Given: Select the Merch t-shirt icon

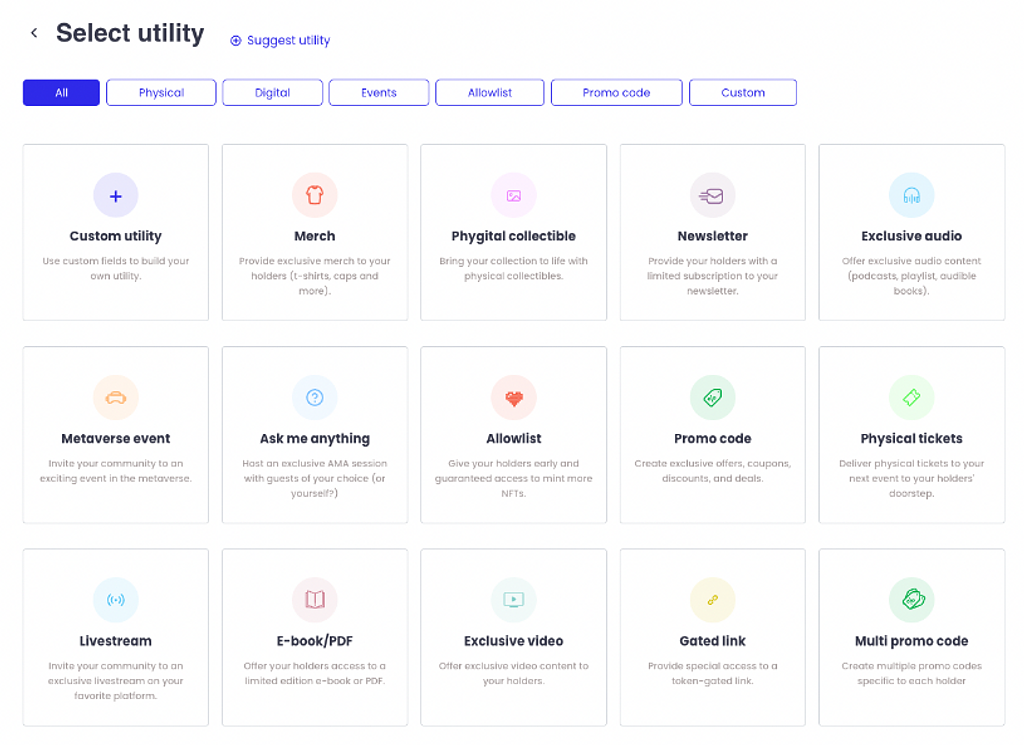Looking at the screenshot, I should point(314,196).
